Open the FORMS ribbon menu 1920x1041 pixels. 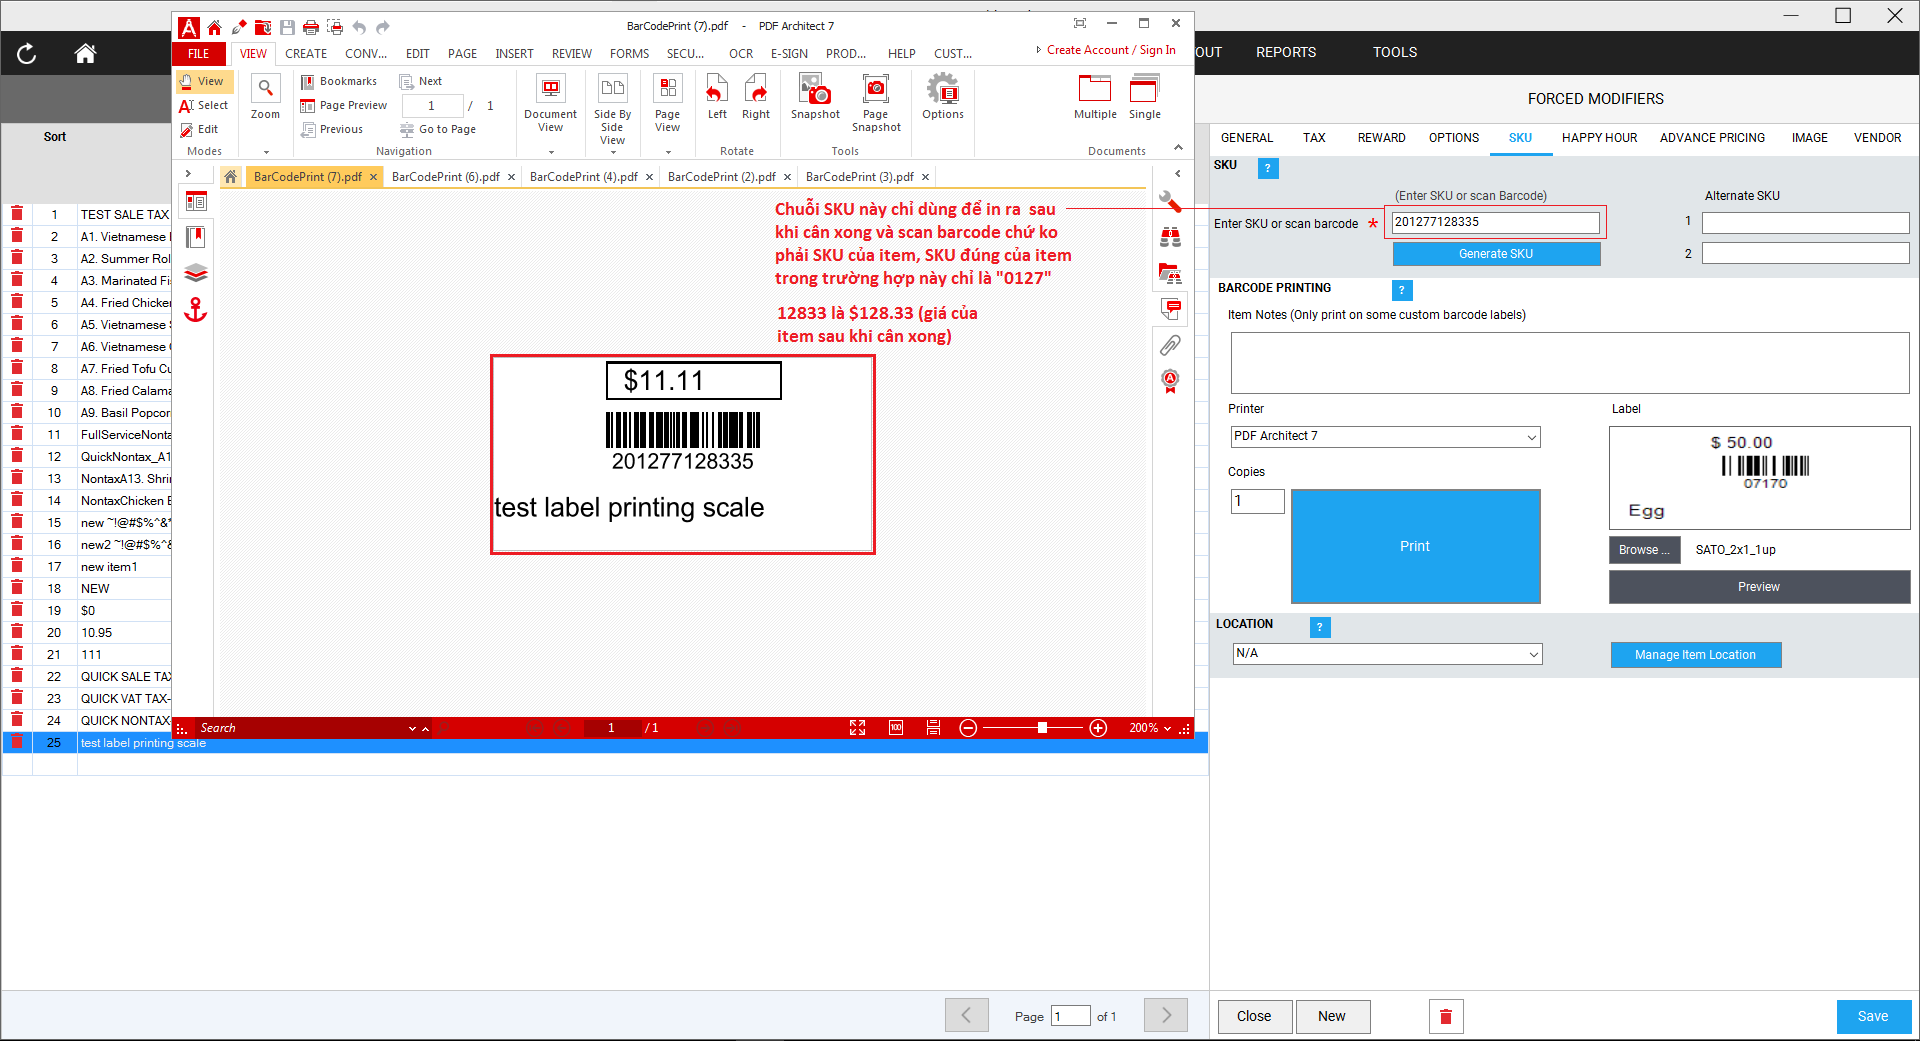[x=629, y=54]
